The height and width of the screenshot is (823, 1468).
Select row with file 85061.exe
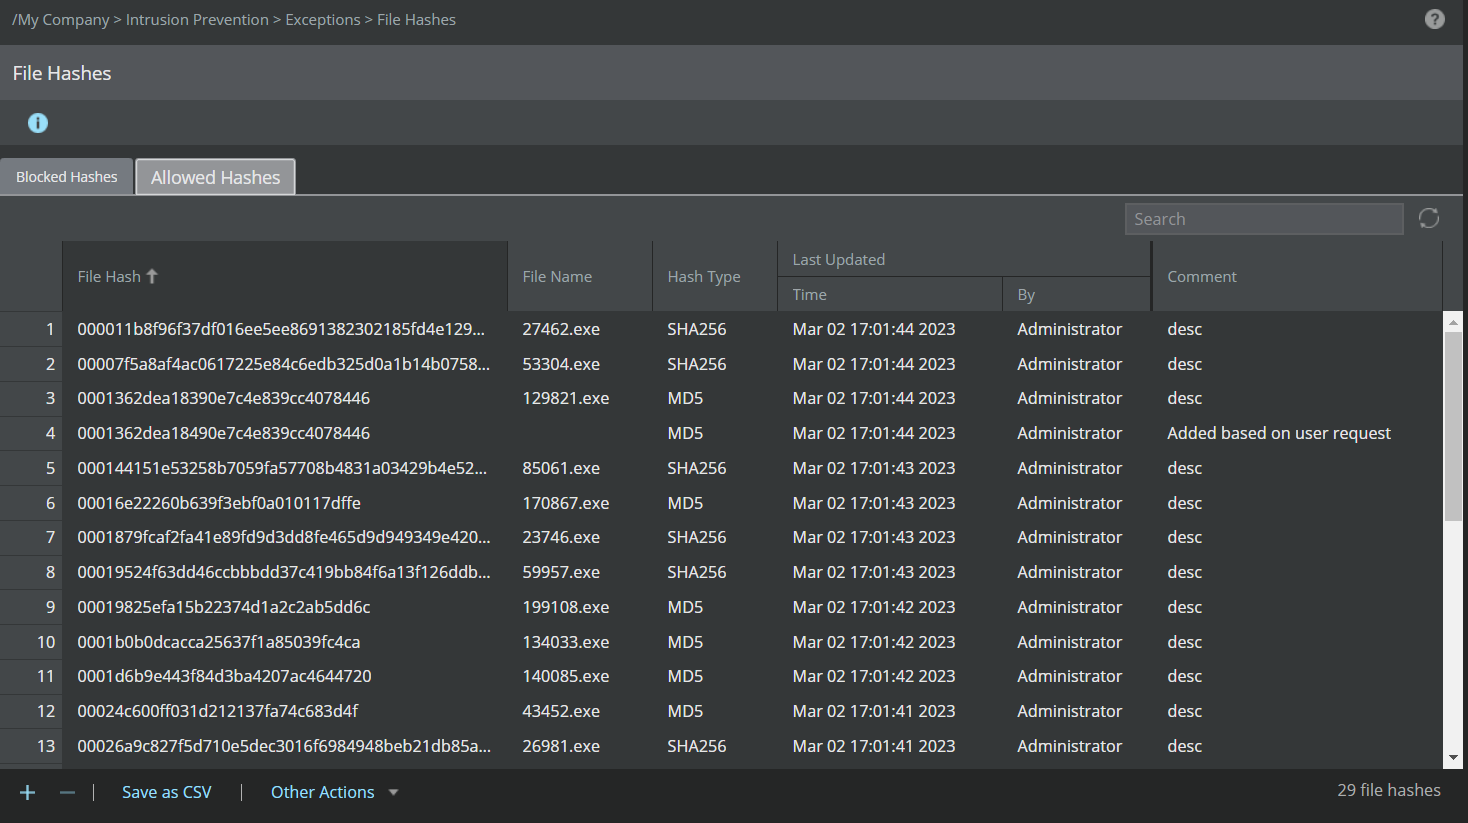tap(721, 468)
